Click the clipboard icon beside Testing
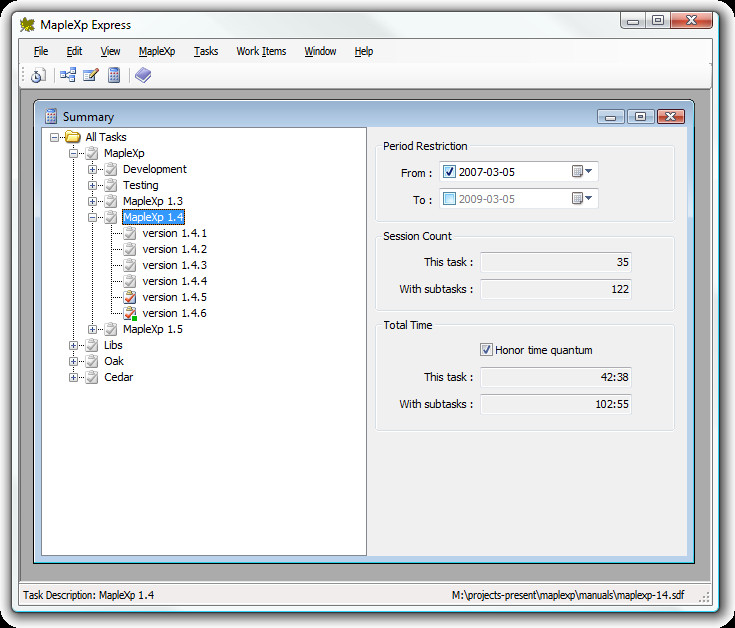Image resolution: width=735 pixels, height=628 pixels. pyautogui.click(x=111, y=185)
